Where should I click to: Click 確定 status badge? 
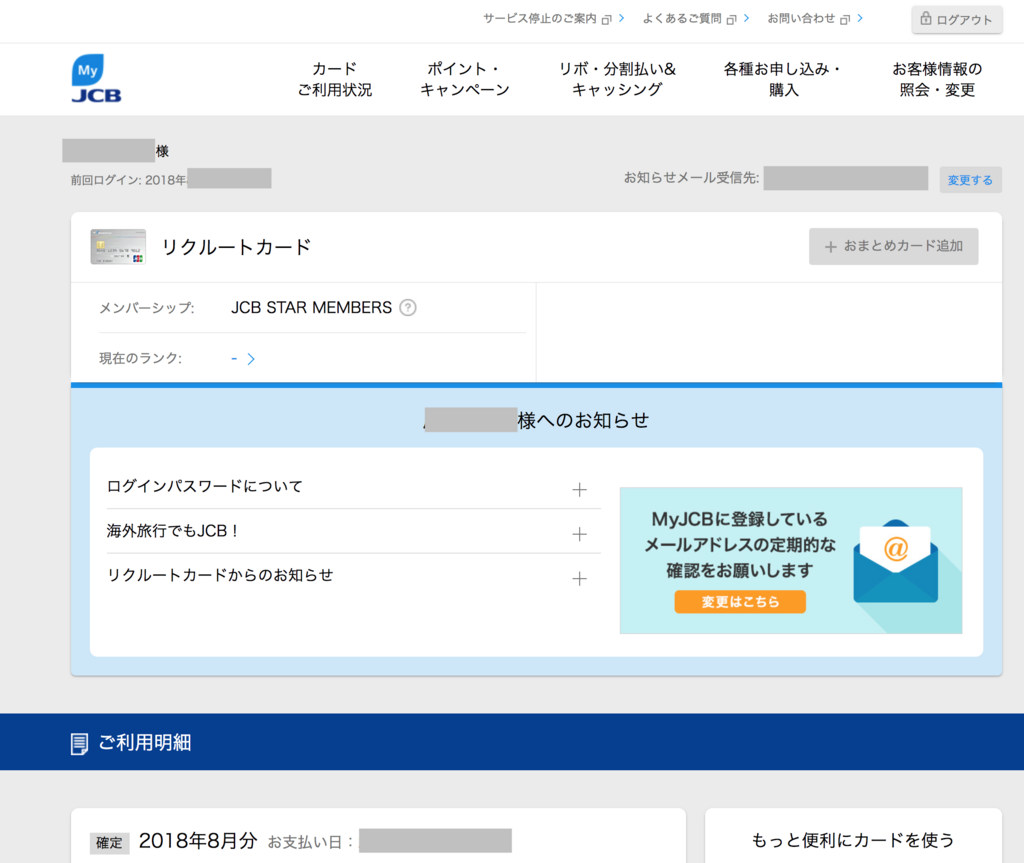coord(109,843)
